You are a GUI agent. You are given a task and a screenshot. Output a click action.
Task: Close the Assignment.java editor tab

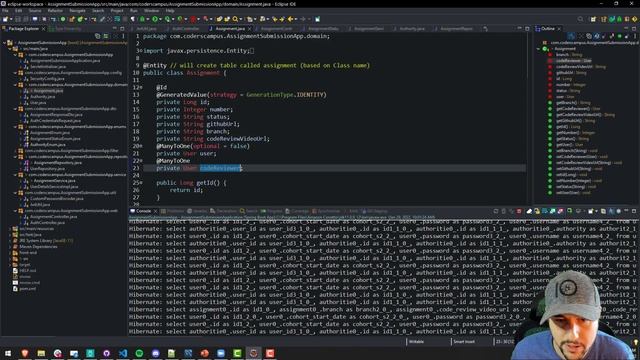pyautogui.click(x=249, y=29)
